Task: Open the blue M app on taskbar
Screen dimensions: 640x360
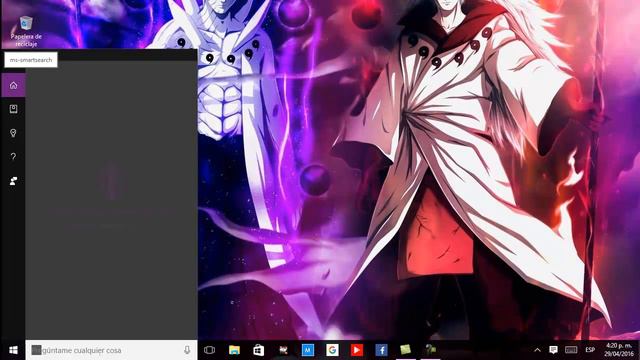Action: coord(308,350)
